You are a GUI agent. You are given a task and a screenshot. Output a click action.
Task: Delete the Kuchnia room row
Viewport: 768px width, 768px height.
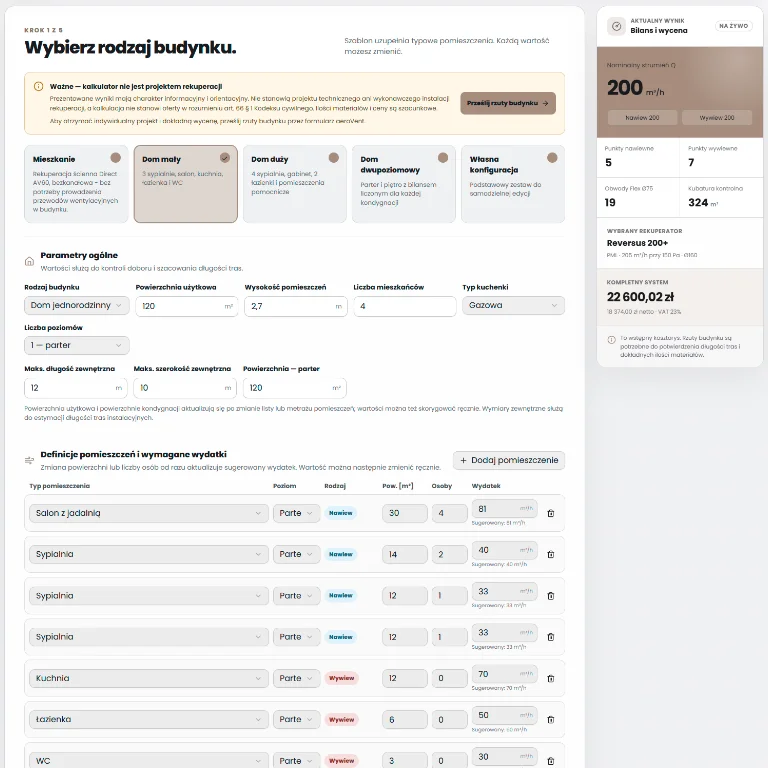tap(551, 678)
